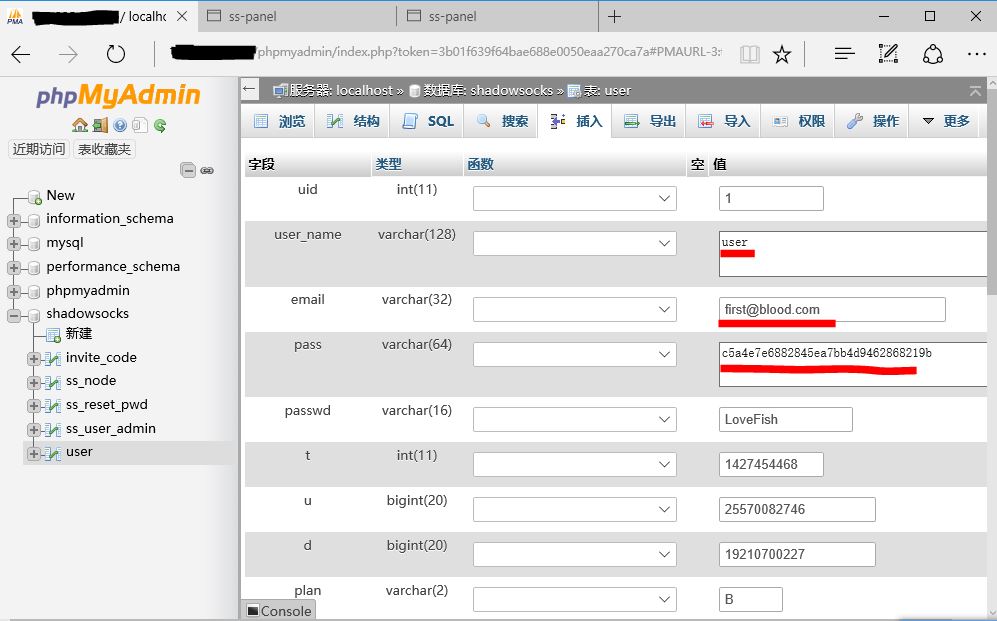
Task: Toggle link with main panel icon
Action: 207,170
